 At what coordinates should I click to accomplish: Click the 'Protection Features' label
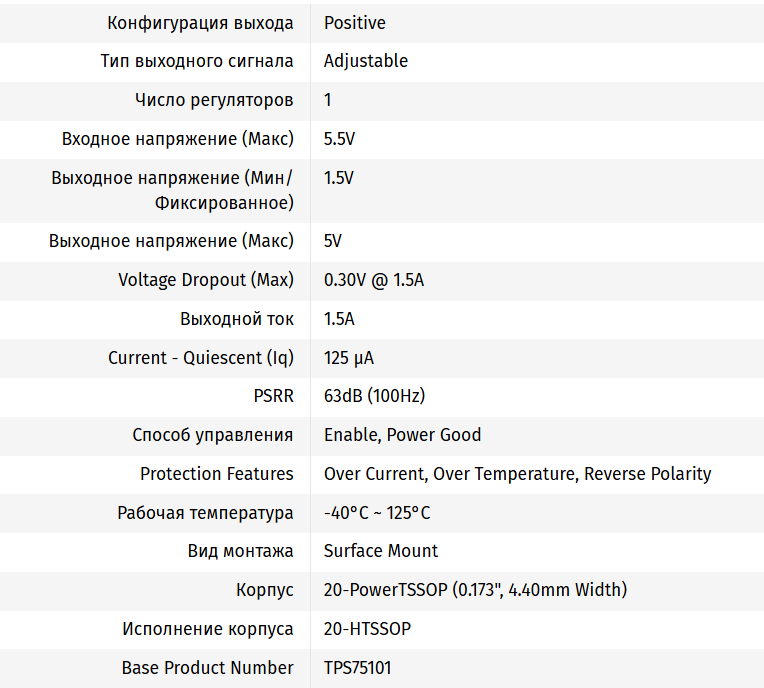(x=217, y=474)
